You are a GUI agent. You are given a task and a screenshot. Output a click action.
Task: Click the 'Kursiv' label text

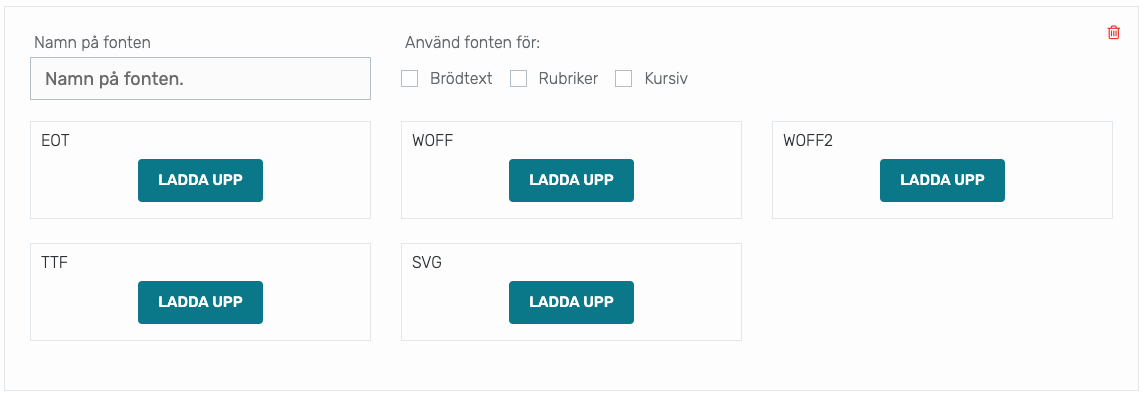pyautogui.click(x=666, y=78)
